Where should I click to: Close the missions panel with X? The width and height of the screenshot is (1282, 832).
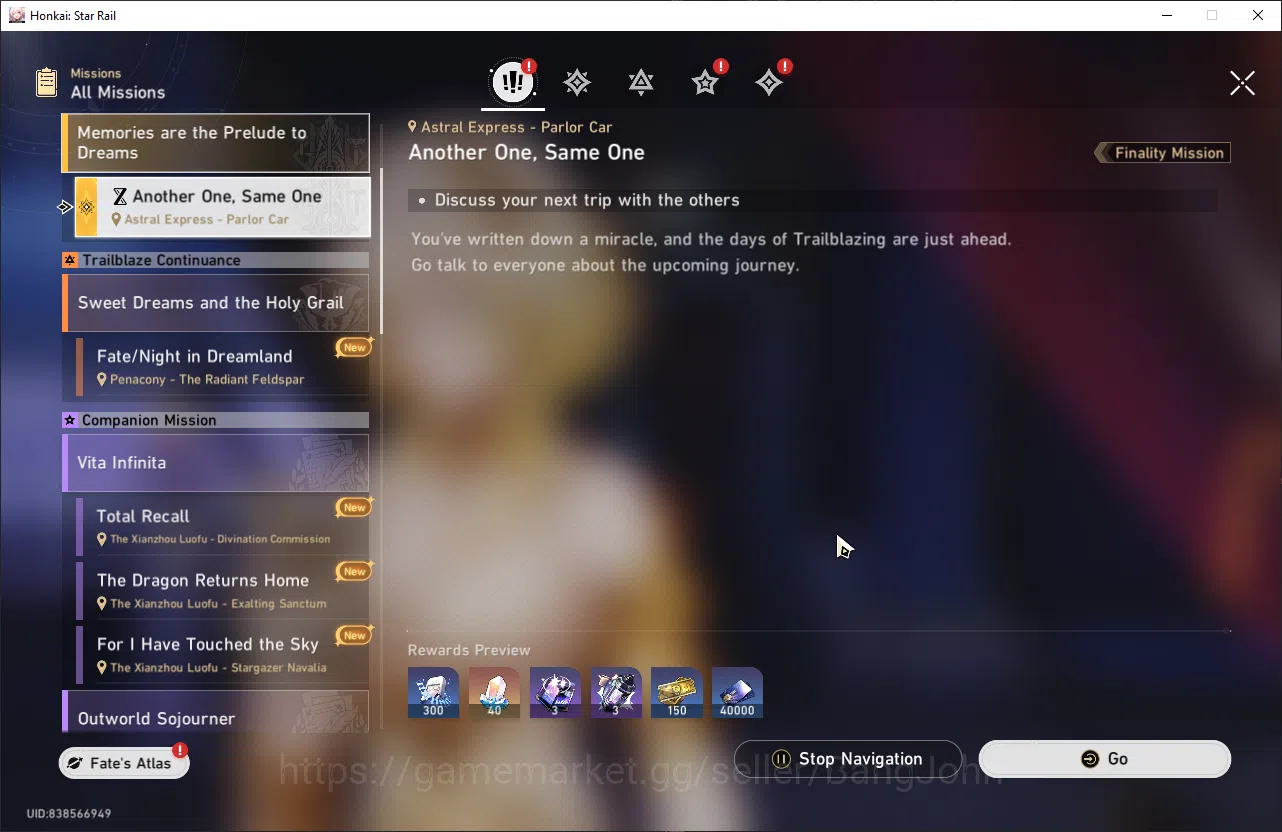point(1242,83)
